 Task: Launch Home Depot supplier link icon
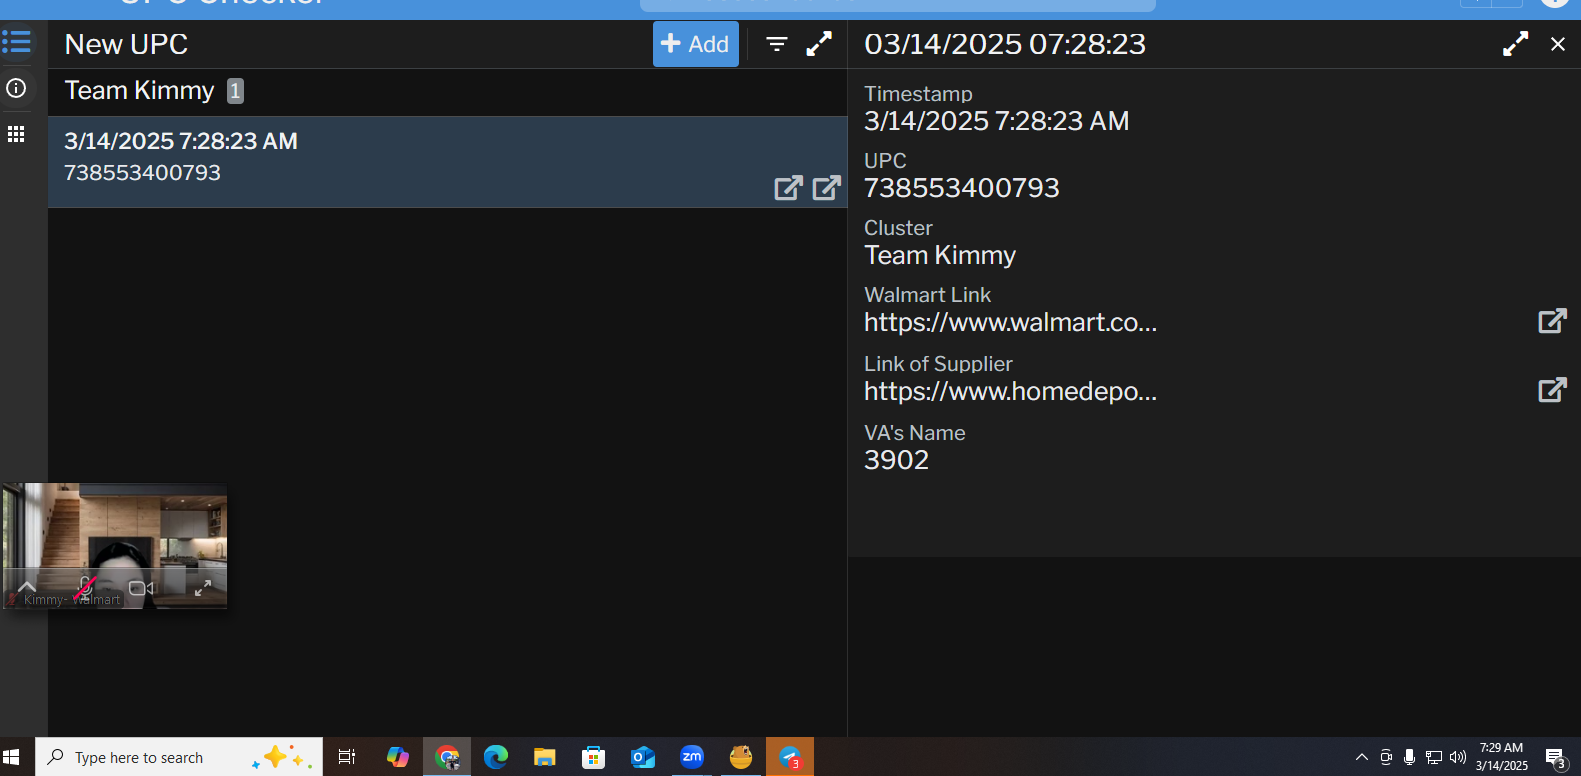[x=1552, y=390]
